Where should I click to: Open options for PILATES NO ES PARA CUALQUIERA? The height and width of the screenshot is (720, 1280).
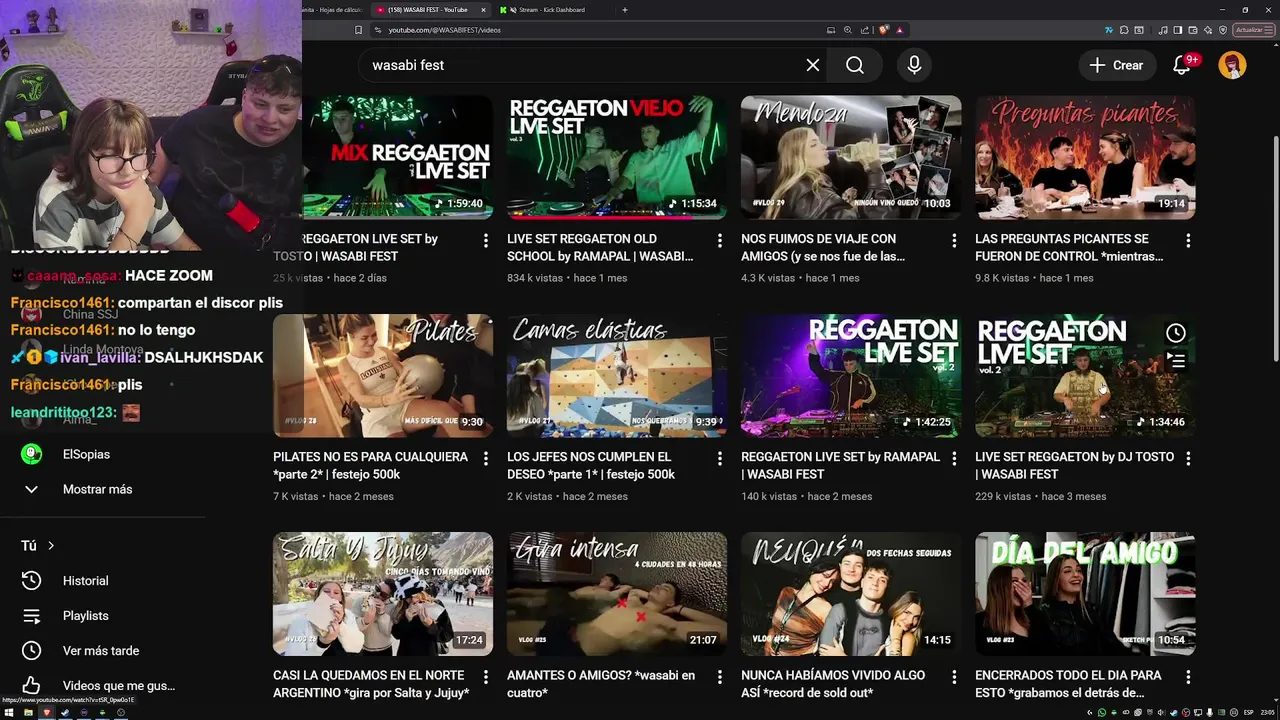click(486, 459)
